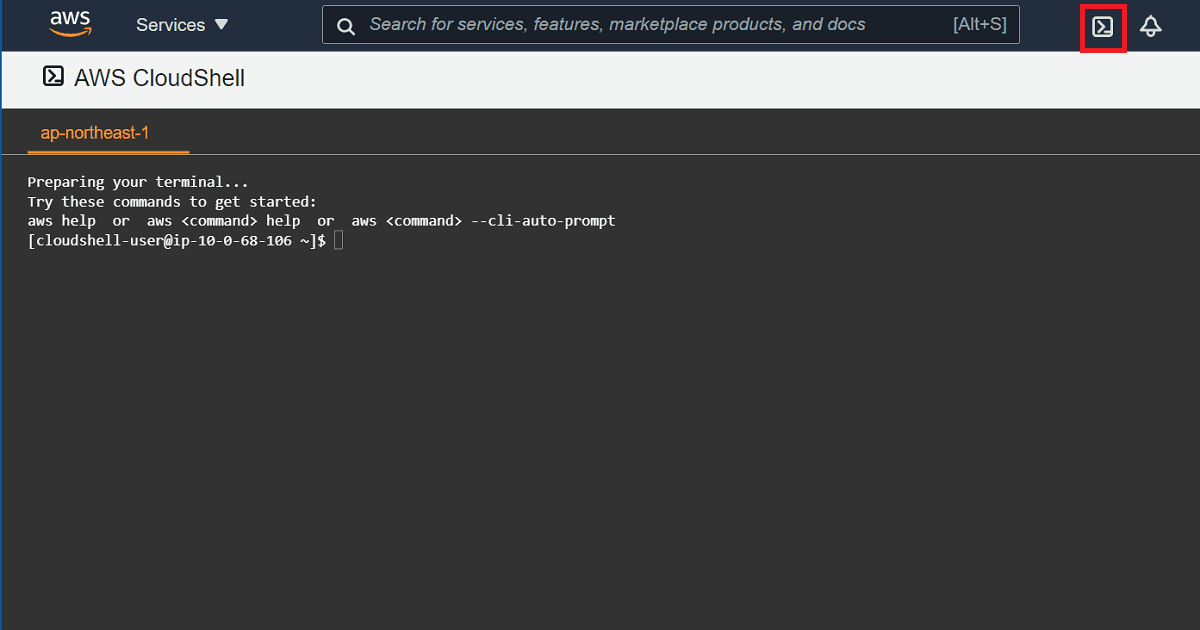Expand the Services dropdown arrow
This screenshot has height=630, width=1200.
(221, 25)
